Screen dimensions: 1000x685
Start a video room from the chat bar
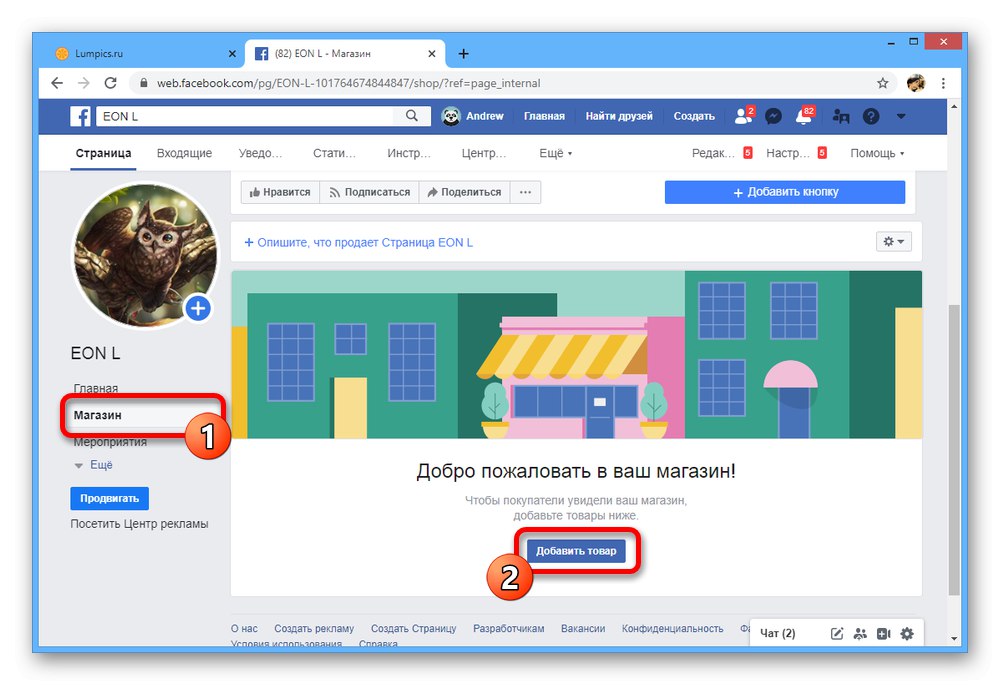pos(883,633)
